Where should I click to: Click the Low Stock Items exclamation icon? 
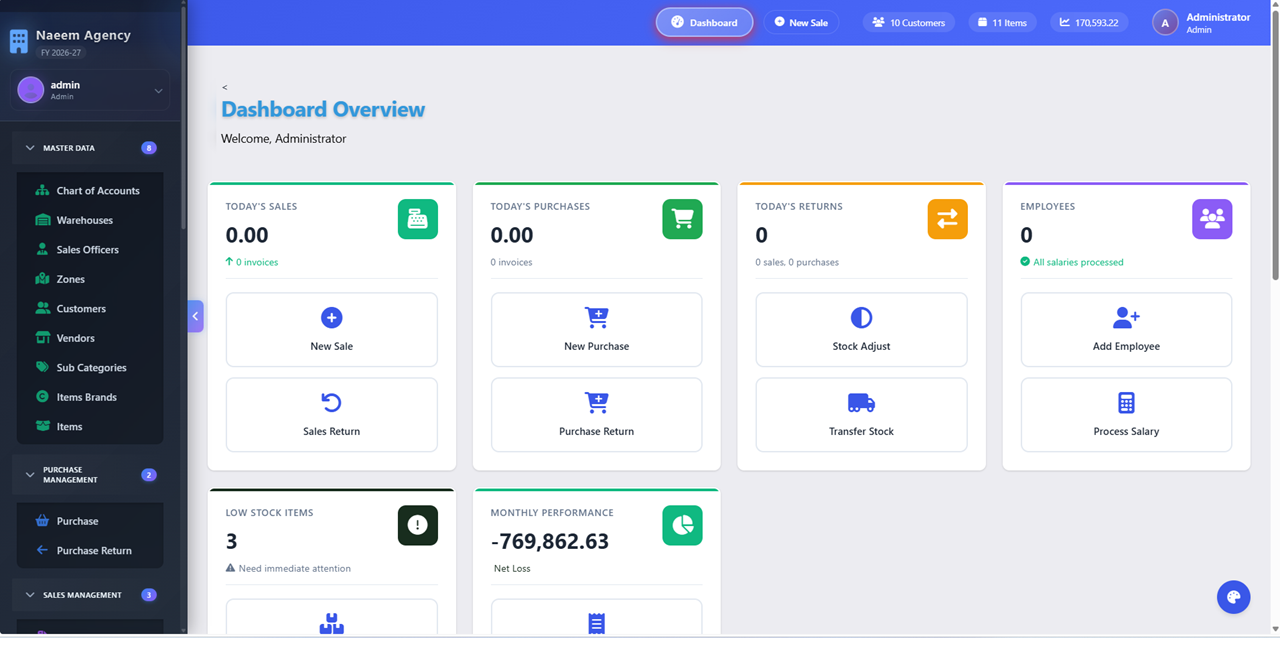[x=417, y=525]
